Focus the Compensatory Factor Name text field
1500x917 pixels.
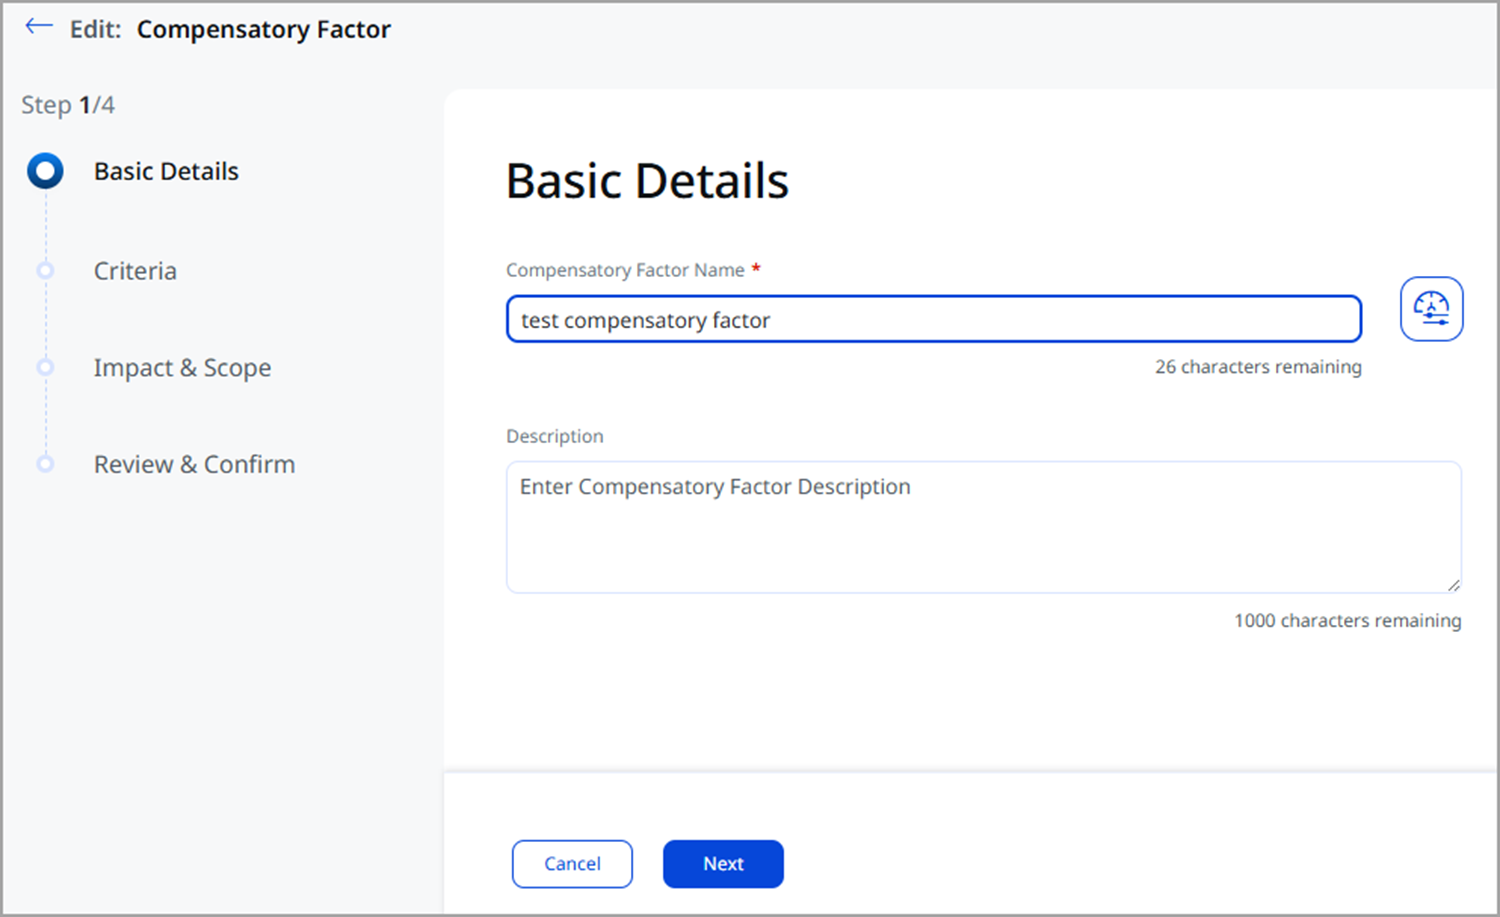pyautogui.click(x=933, y=320)
